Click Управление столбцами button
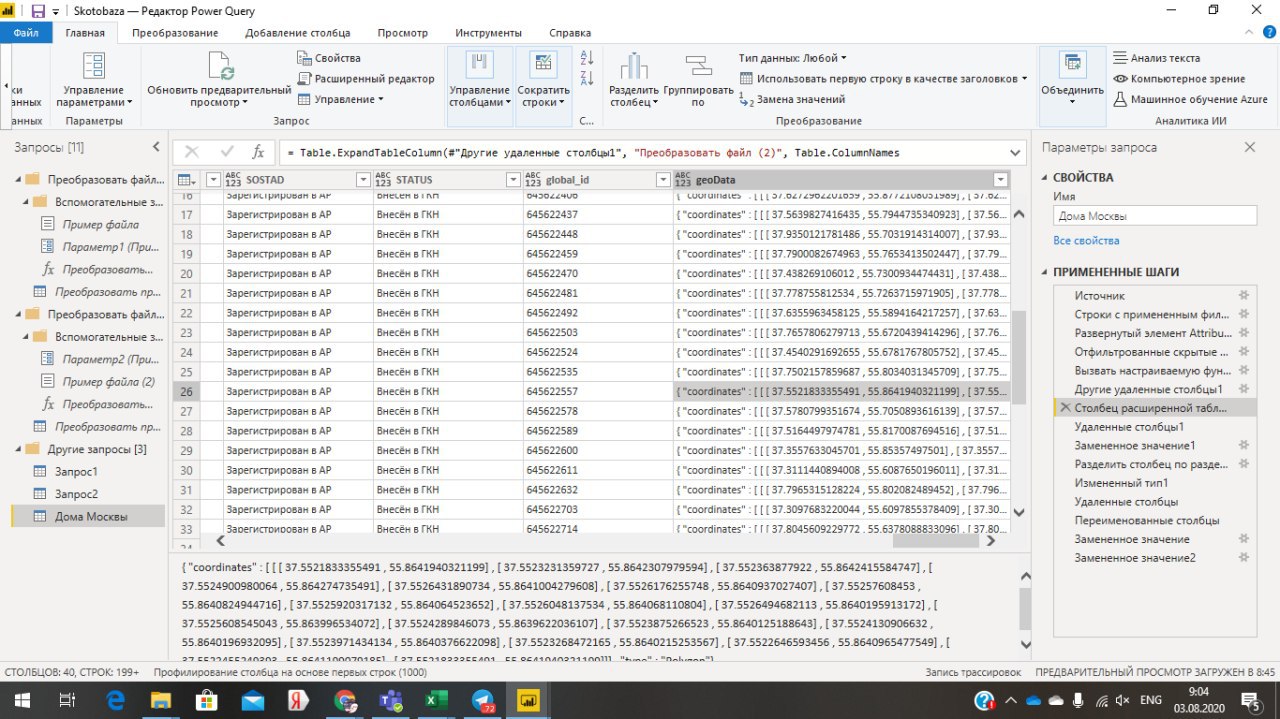 coord(479,81)
